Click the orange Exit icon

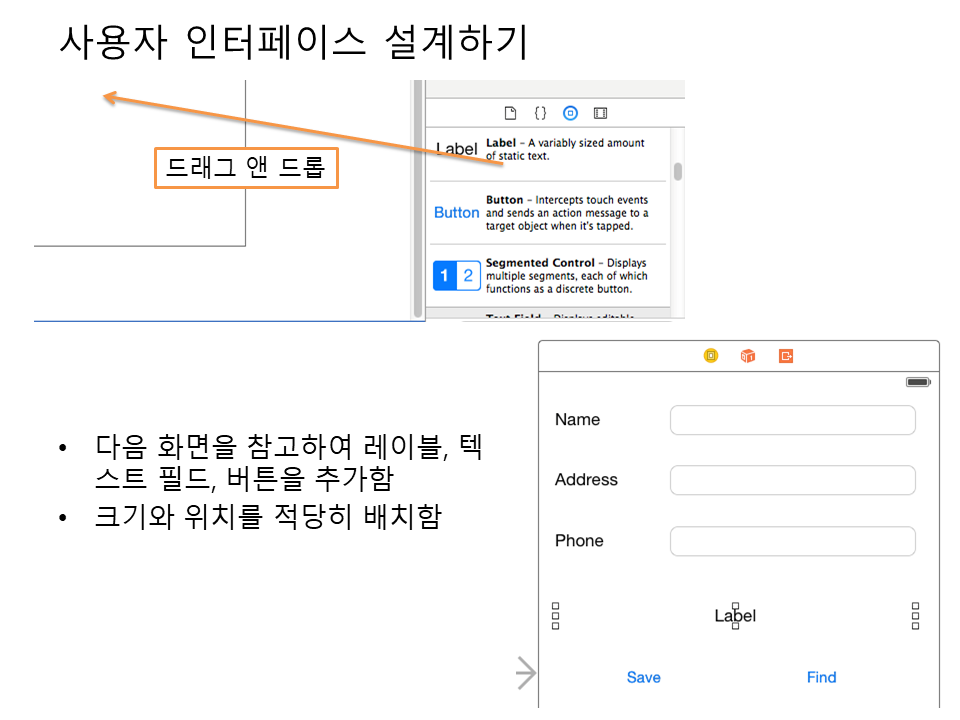[786, 356]
